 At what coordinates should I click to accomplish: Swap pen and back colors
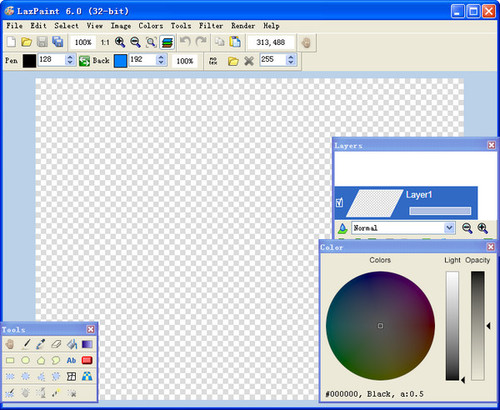point(84,61)
